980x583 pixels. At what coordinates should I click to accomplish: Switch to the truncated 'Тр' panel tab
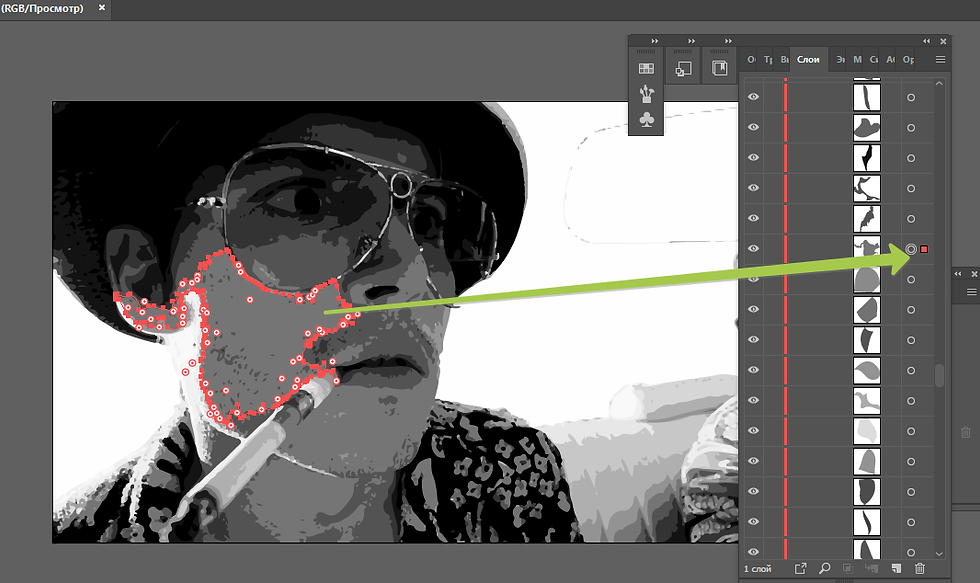[768, 59]
